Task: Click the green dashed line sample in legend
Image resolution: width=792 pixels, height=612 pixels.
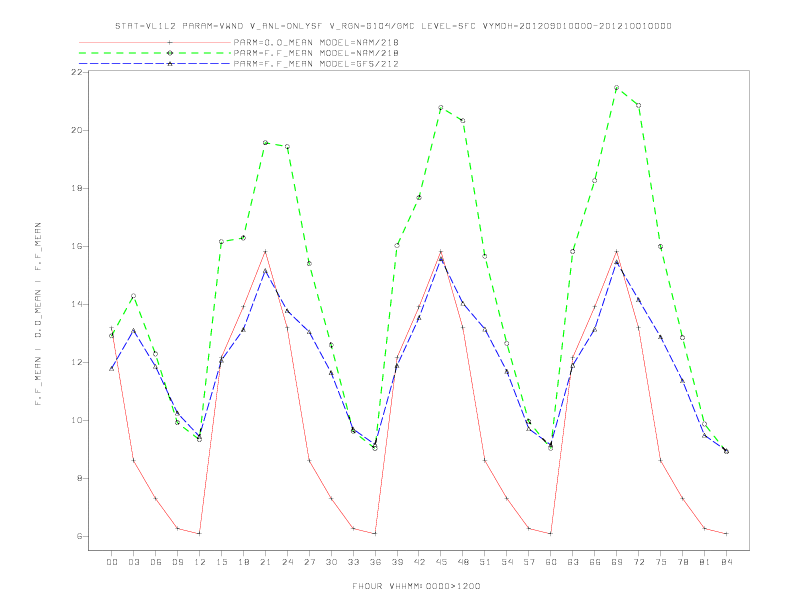Action: pyautogui.click(x=155, y=53)
